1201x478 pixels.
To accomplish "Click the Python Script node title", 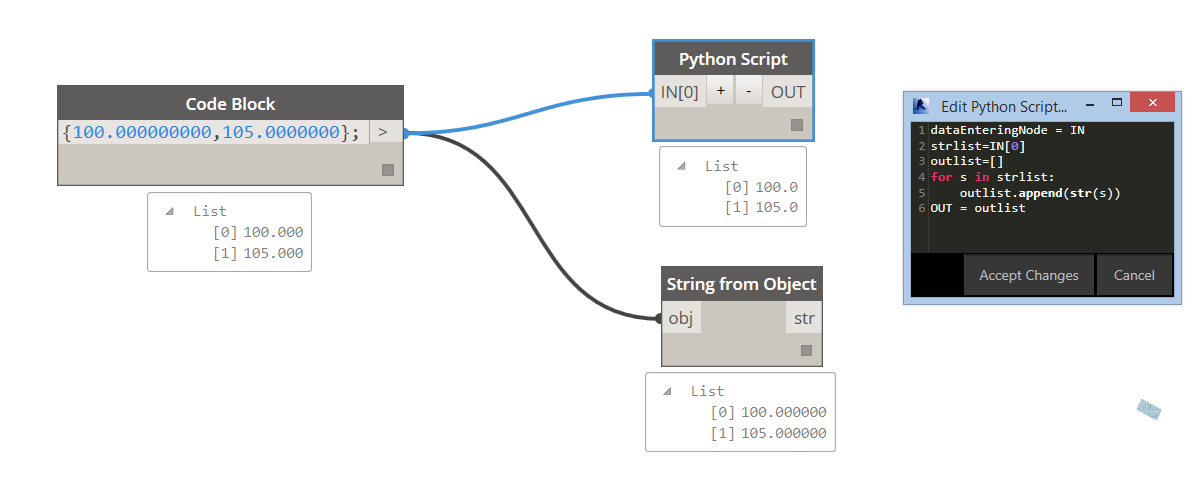I will click(x=733, y=59).
